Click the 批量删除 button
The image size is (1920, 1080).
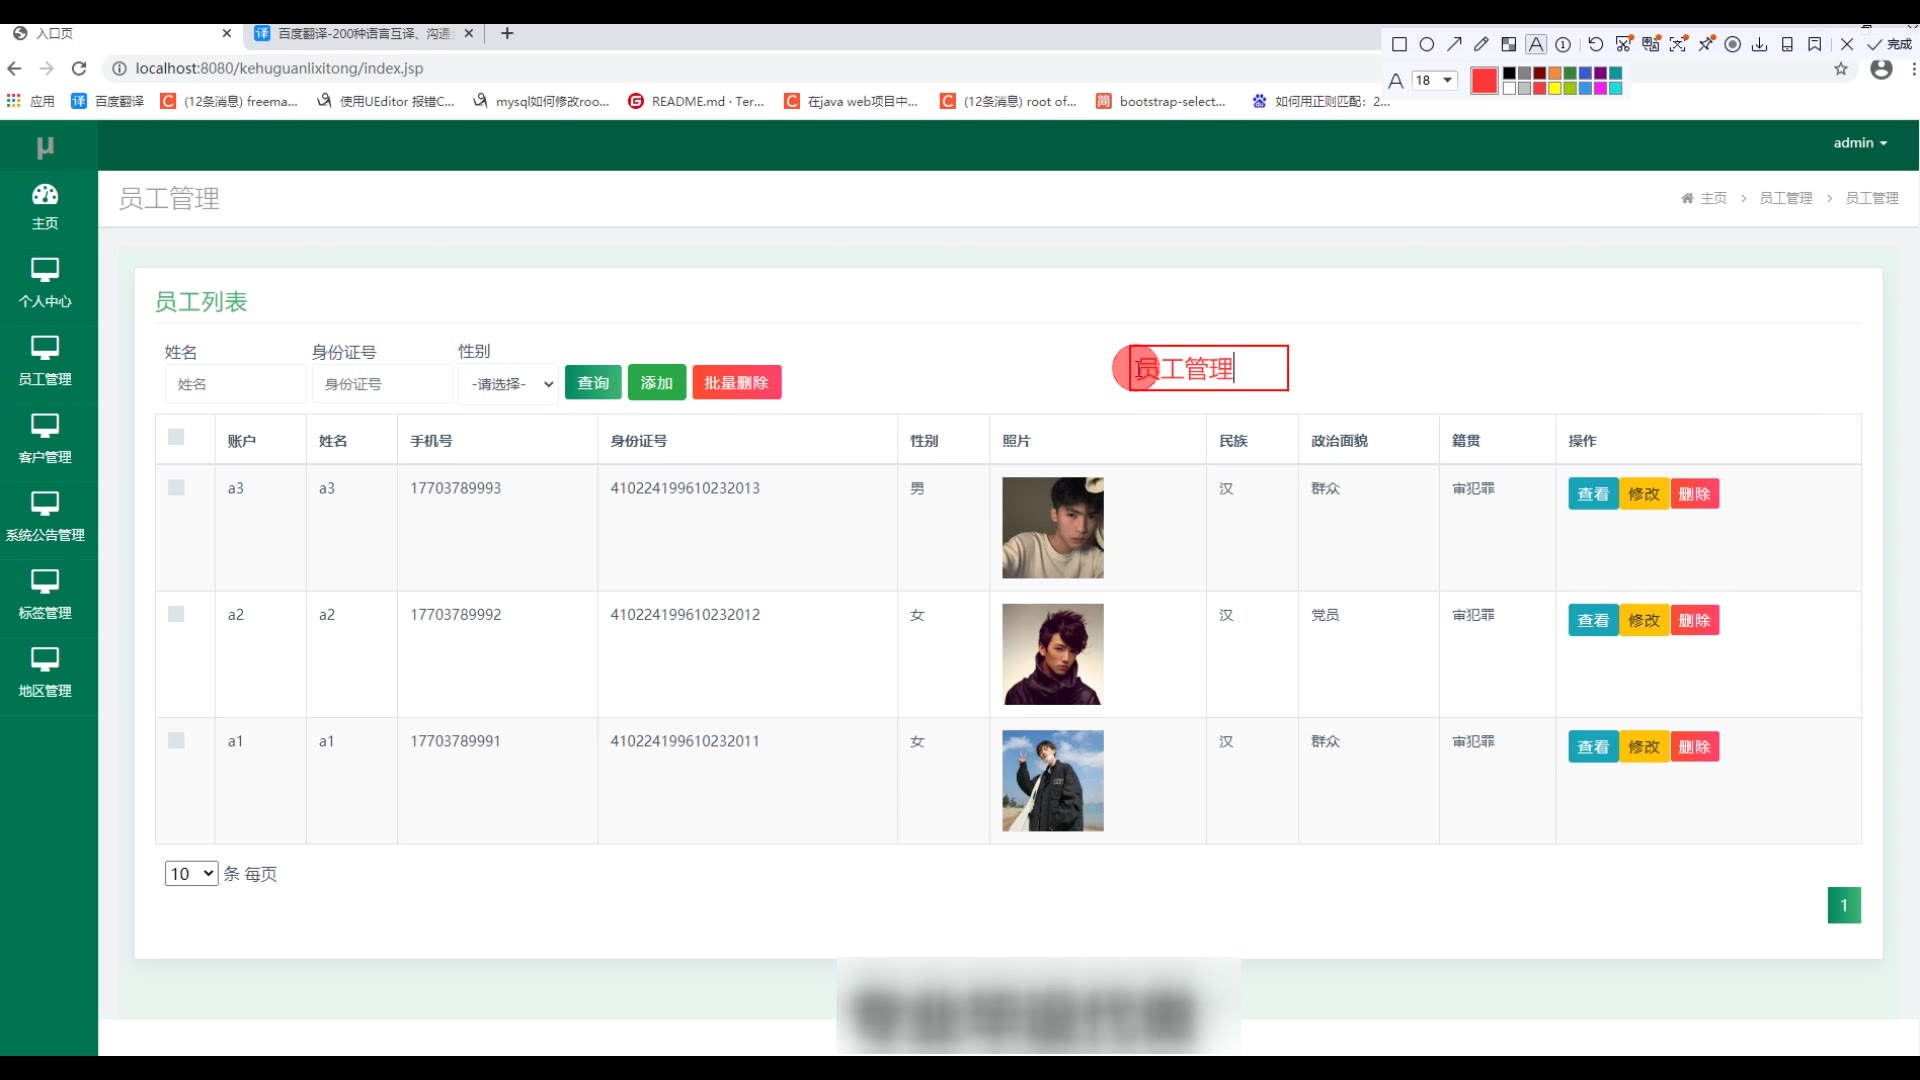tap(737, 383)
